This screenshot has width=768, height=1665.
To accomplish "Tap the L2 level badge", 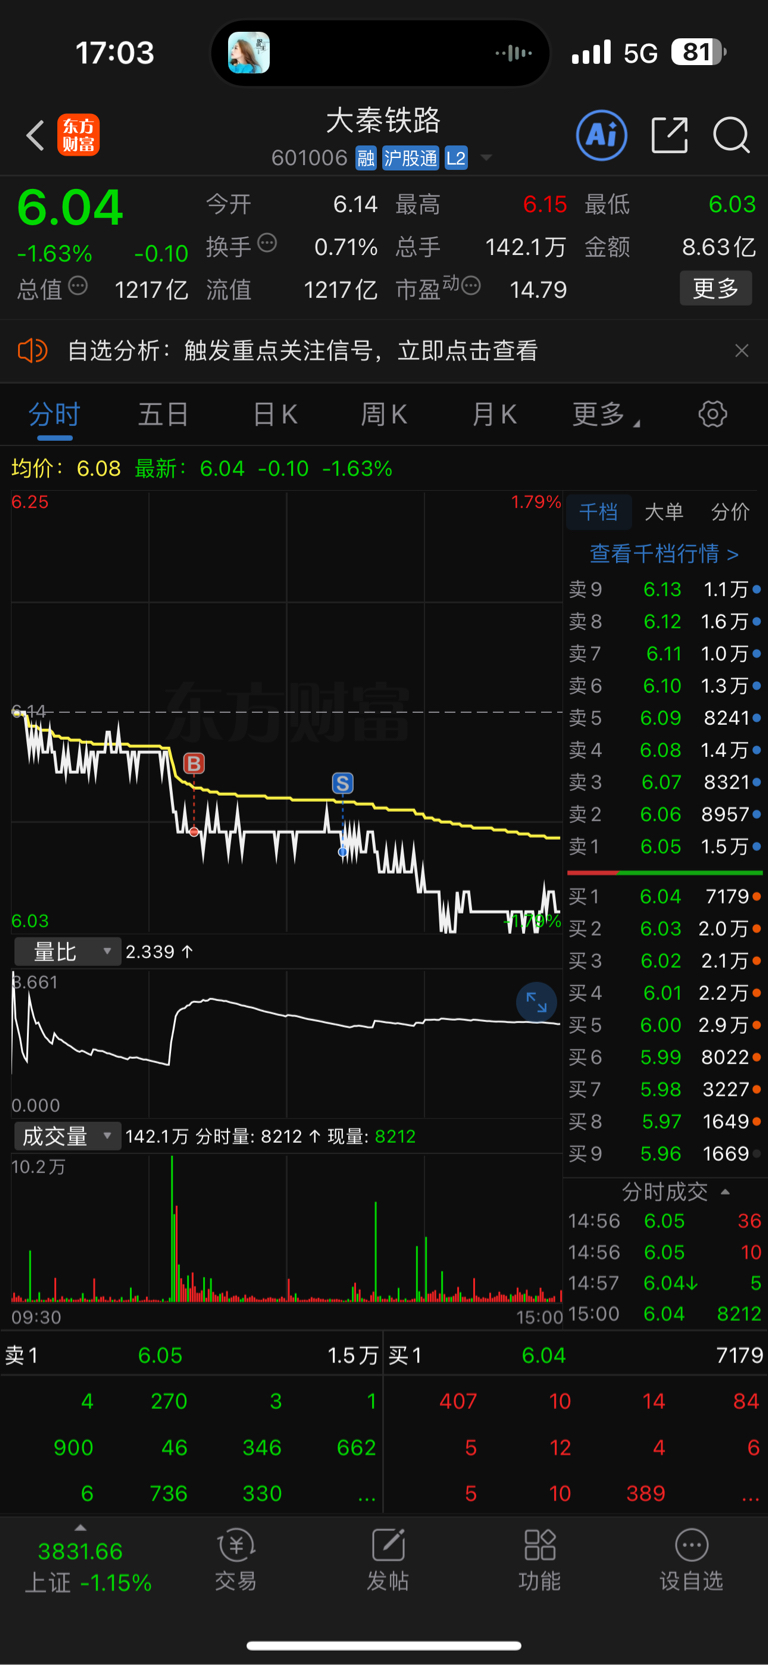I will click(x=456, y=158).
